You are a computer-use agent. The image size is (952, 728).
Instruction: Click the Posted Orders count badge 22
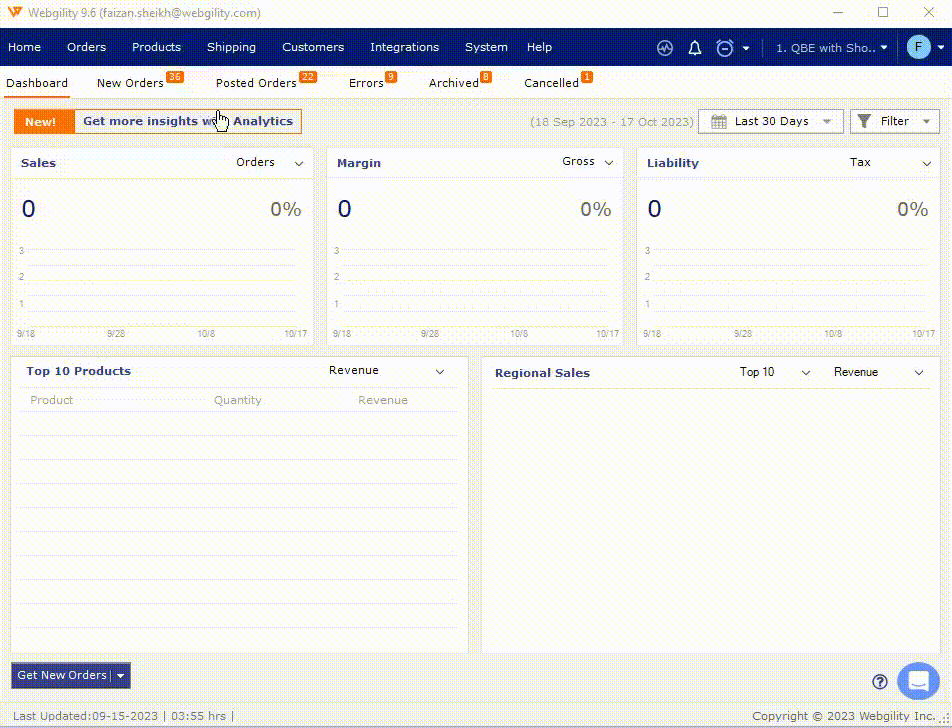[308, 77]
